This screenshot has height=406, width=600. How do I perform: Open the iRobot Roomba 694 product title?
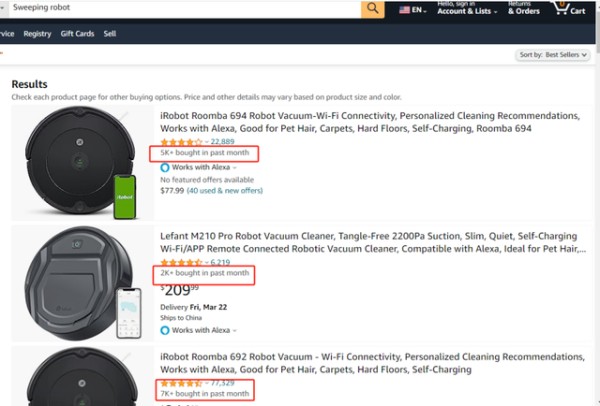point(370,122)
